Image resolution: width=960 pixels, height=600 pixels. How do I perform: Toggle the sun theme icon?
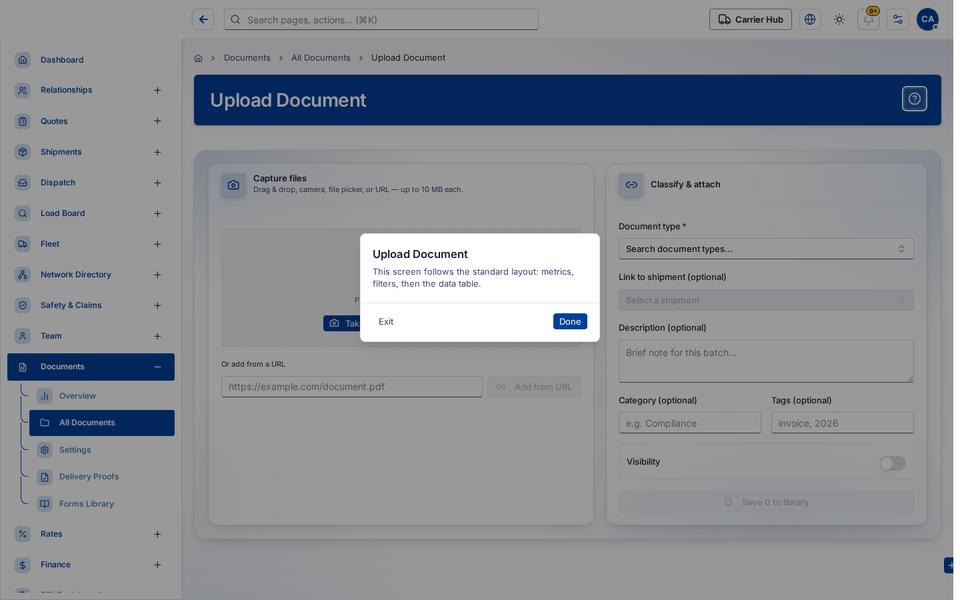(839, 20)
